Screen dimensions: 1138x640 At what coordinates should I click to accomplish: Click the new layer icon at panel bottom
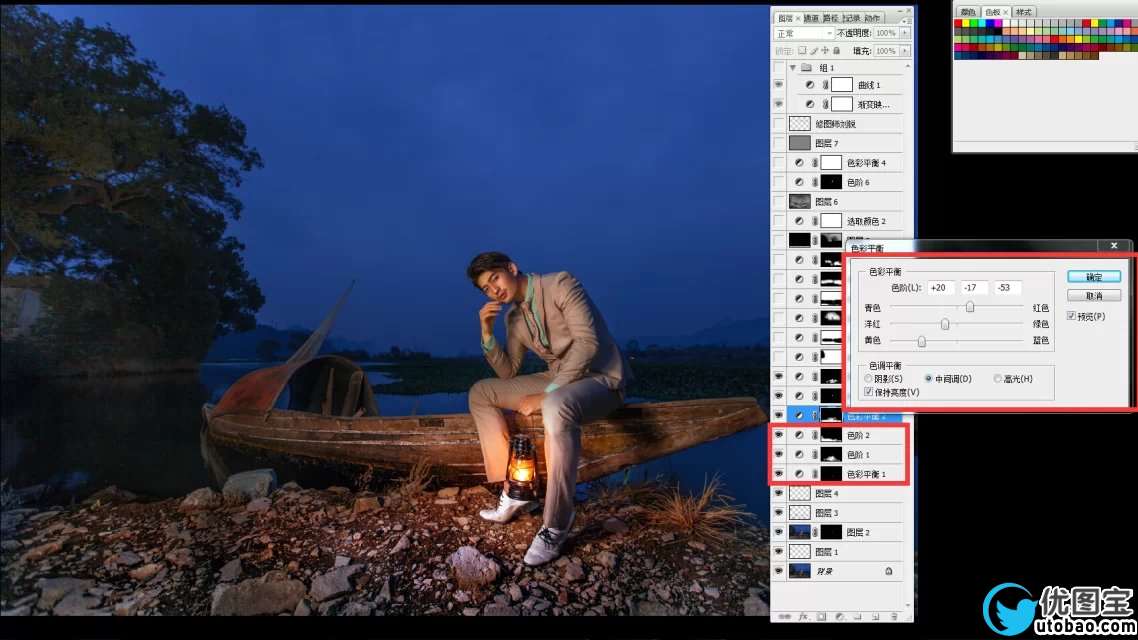875,617
